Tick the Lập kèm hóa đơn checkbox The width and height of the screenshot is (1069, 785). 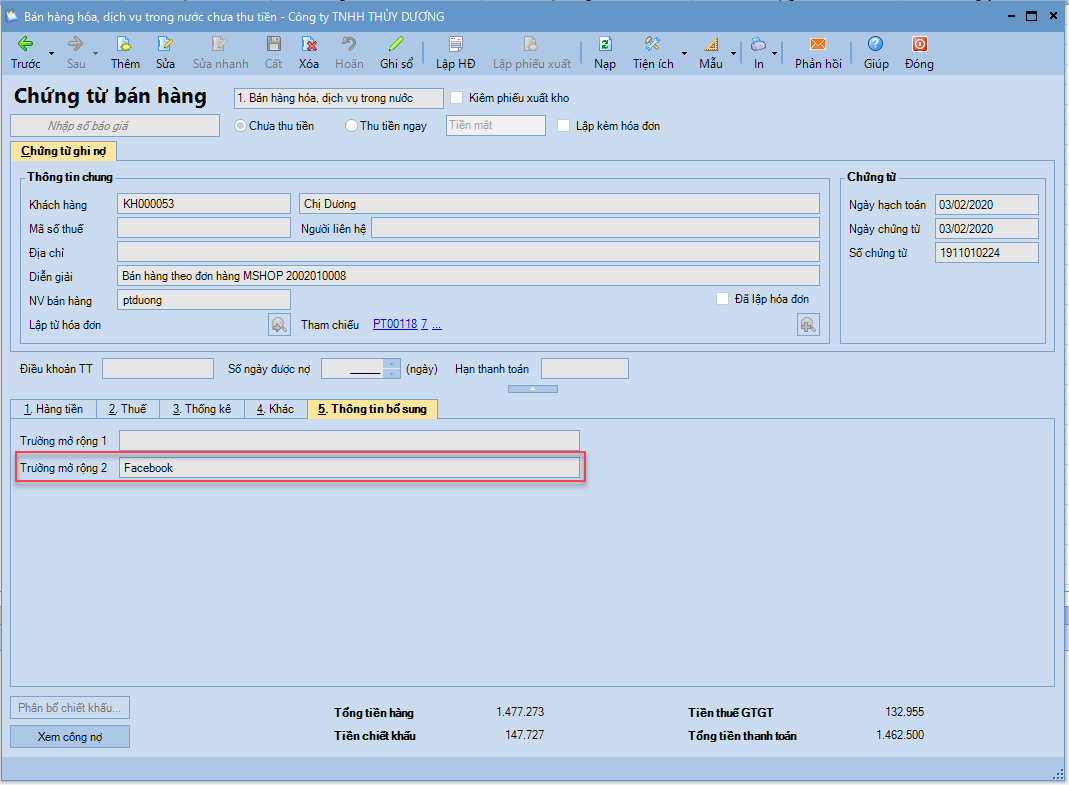[x=565, y=126]
